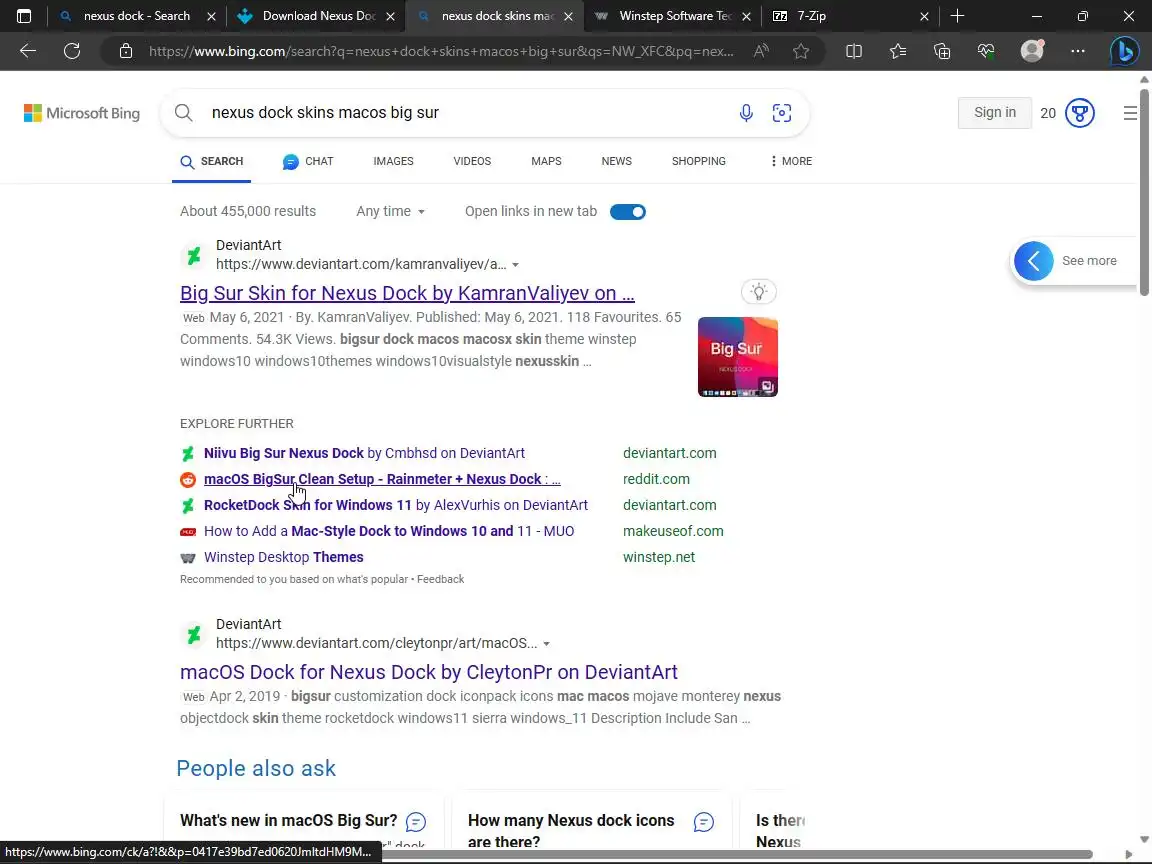Add page to favorites star
The height and width of the screenshot is (864, 1152).
click(x=801, y=51)
